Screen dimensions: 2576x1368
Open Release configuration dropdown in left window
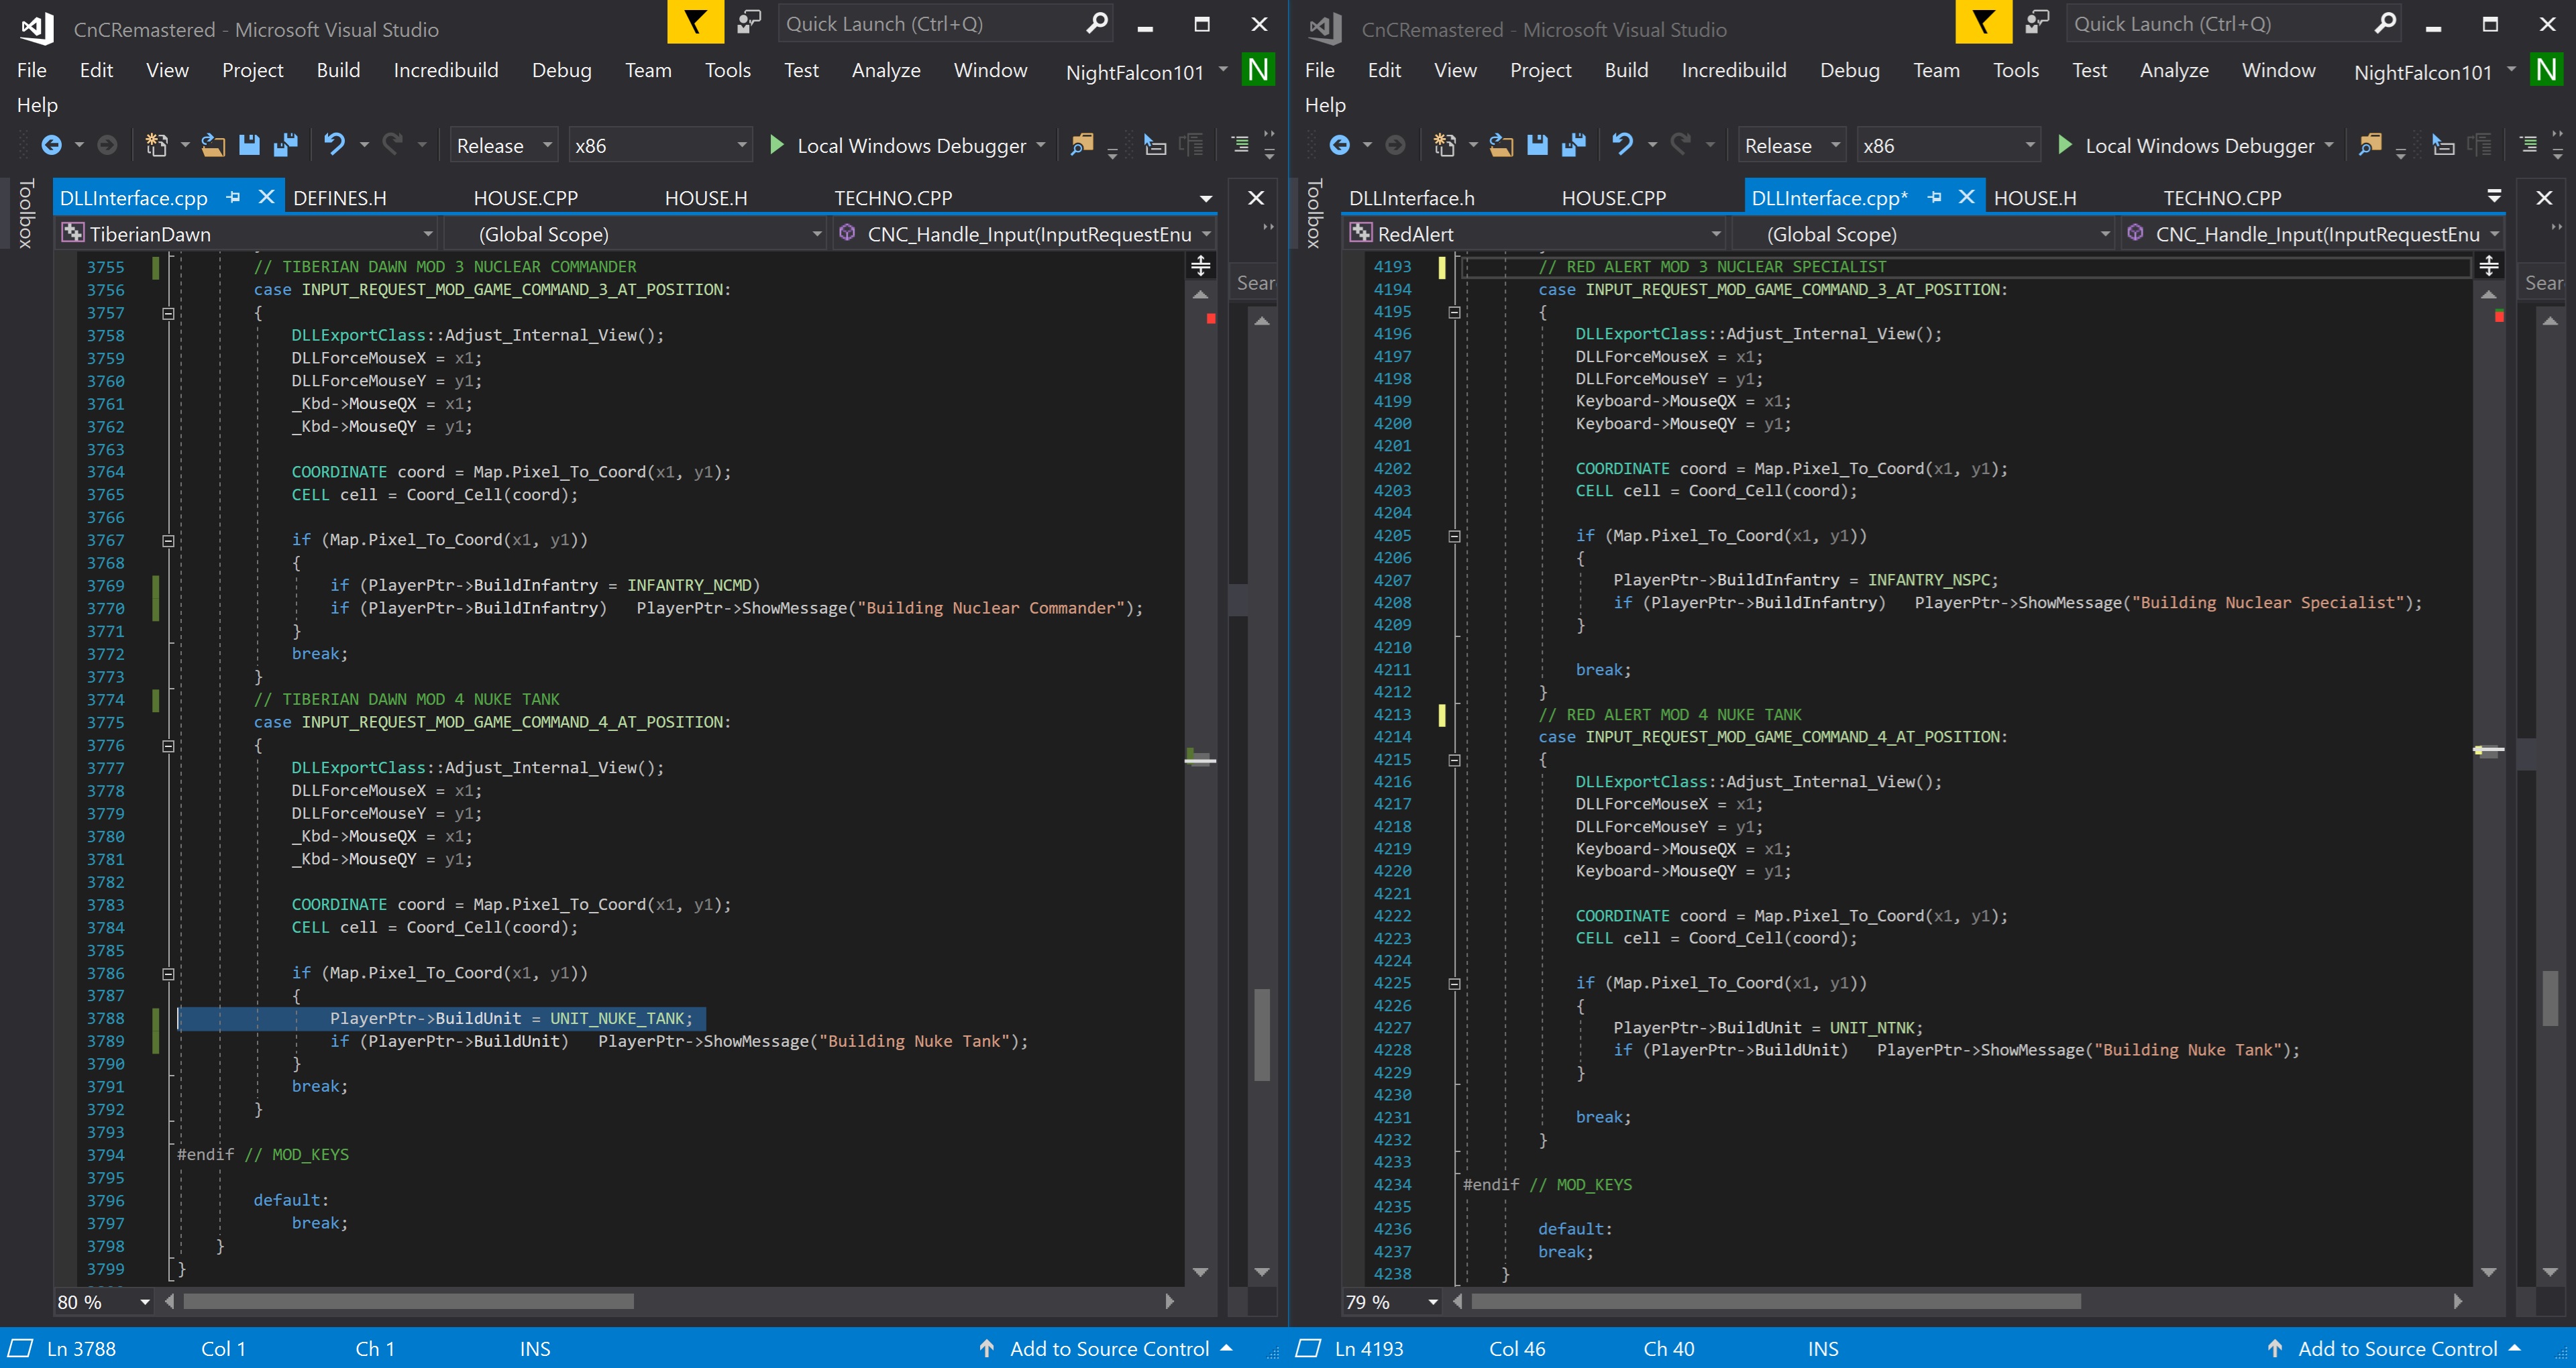pyautogui.click(x=504, y=146)
